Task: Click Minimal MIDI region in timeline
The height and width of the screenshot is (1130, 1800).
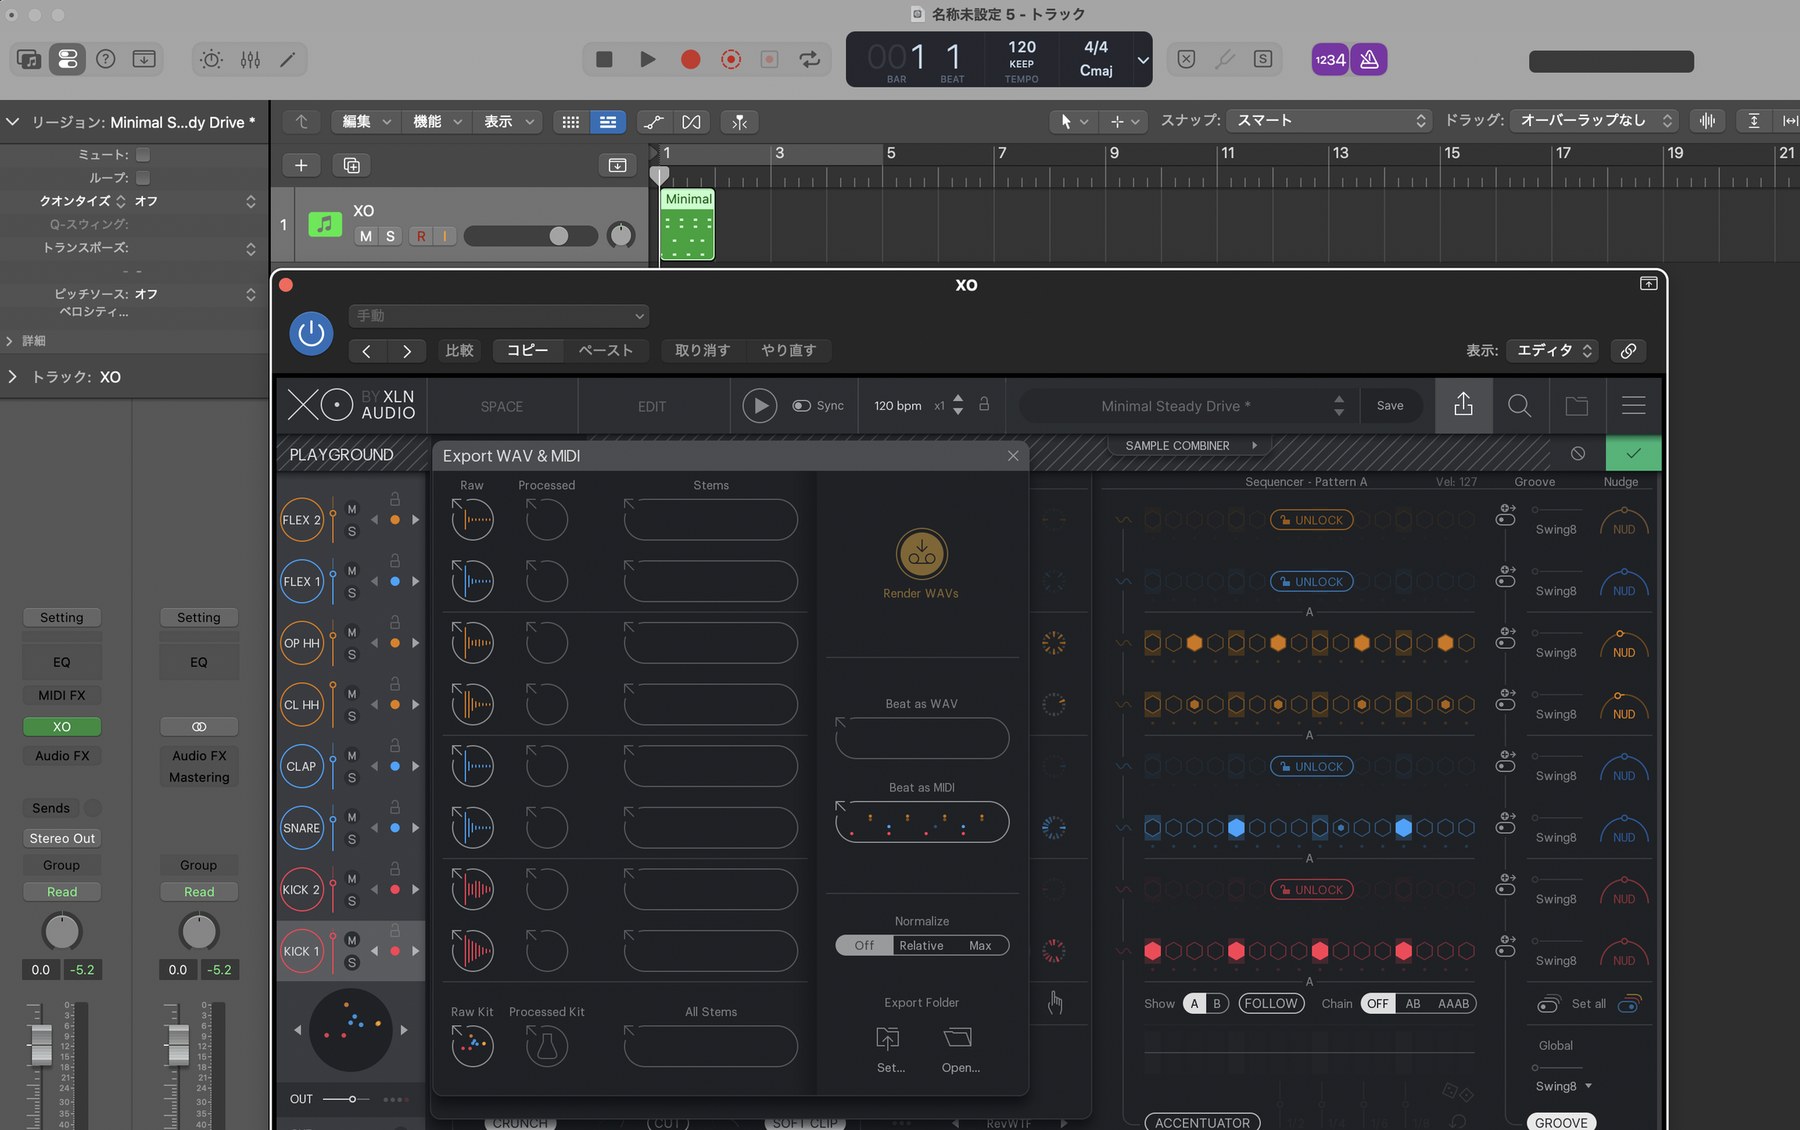Action: [688, 224]
